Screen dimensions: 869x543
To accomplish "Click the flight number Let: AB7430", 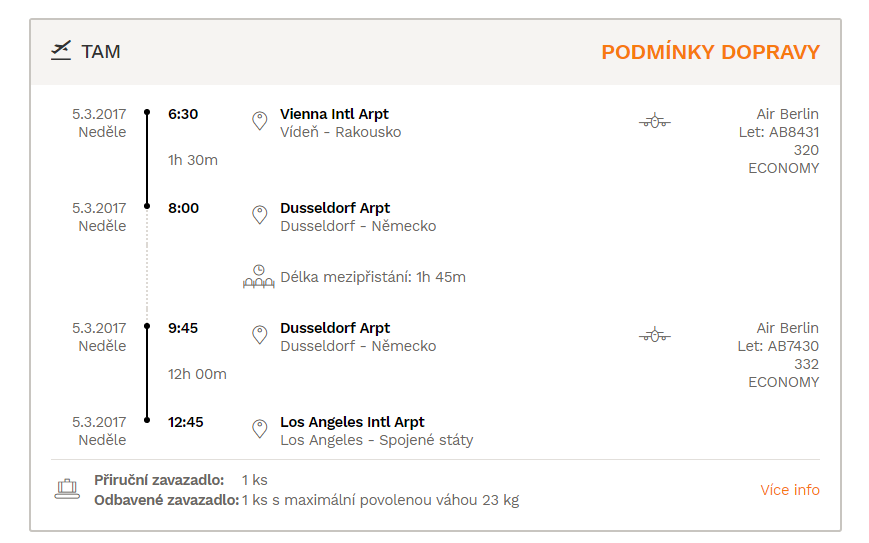I will pyautogui.click(x=778, y=346).
